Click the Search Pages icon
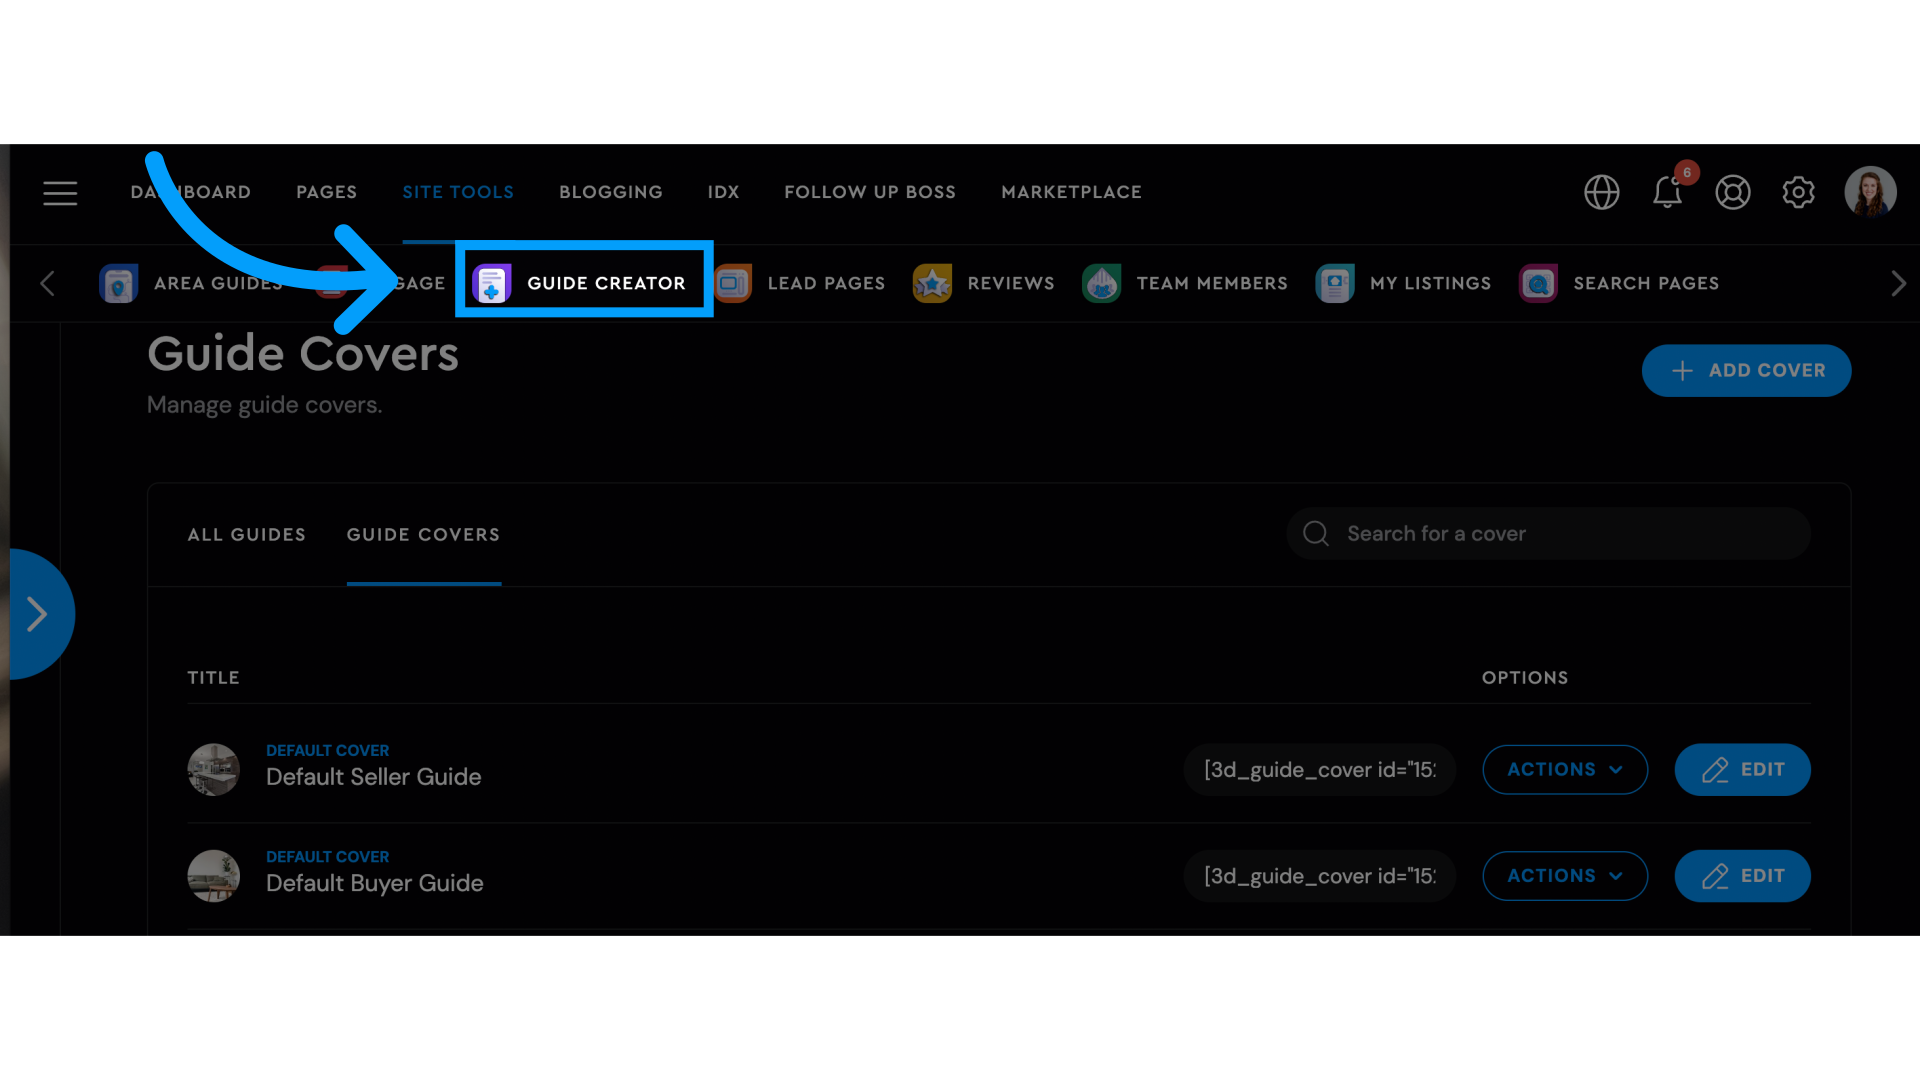 click(1538, 282)
